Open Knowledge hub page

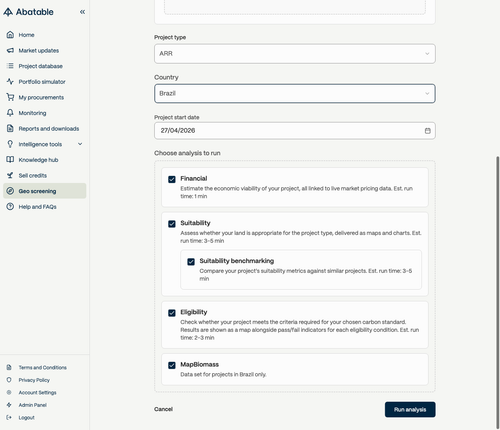pos(45,160)
